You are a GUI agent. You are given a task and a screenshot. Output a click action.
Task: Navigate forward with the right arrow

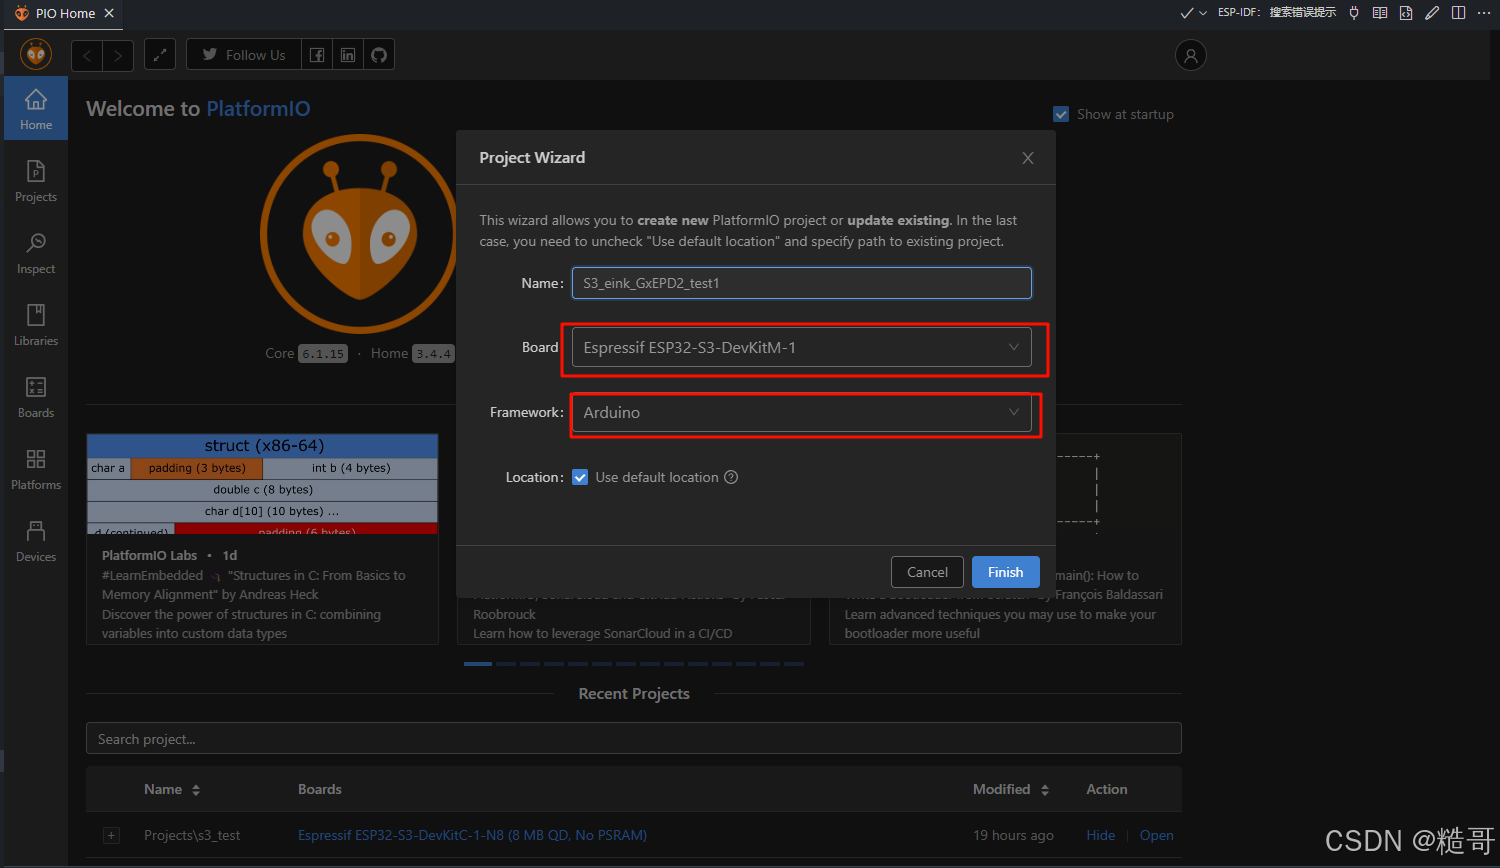pyautogui.click(x=118, y=55)
